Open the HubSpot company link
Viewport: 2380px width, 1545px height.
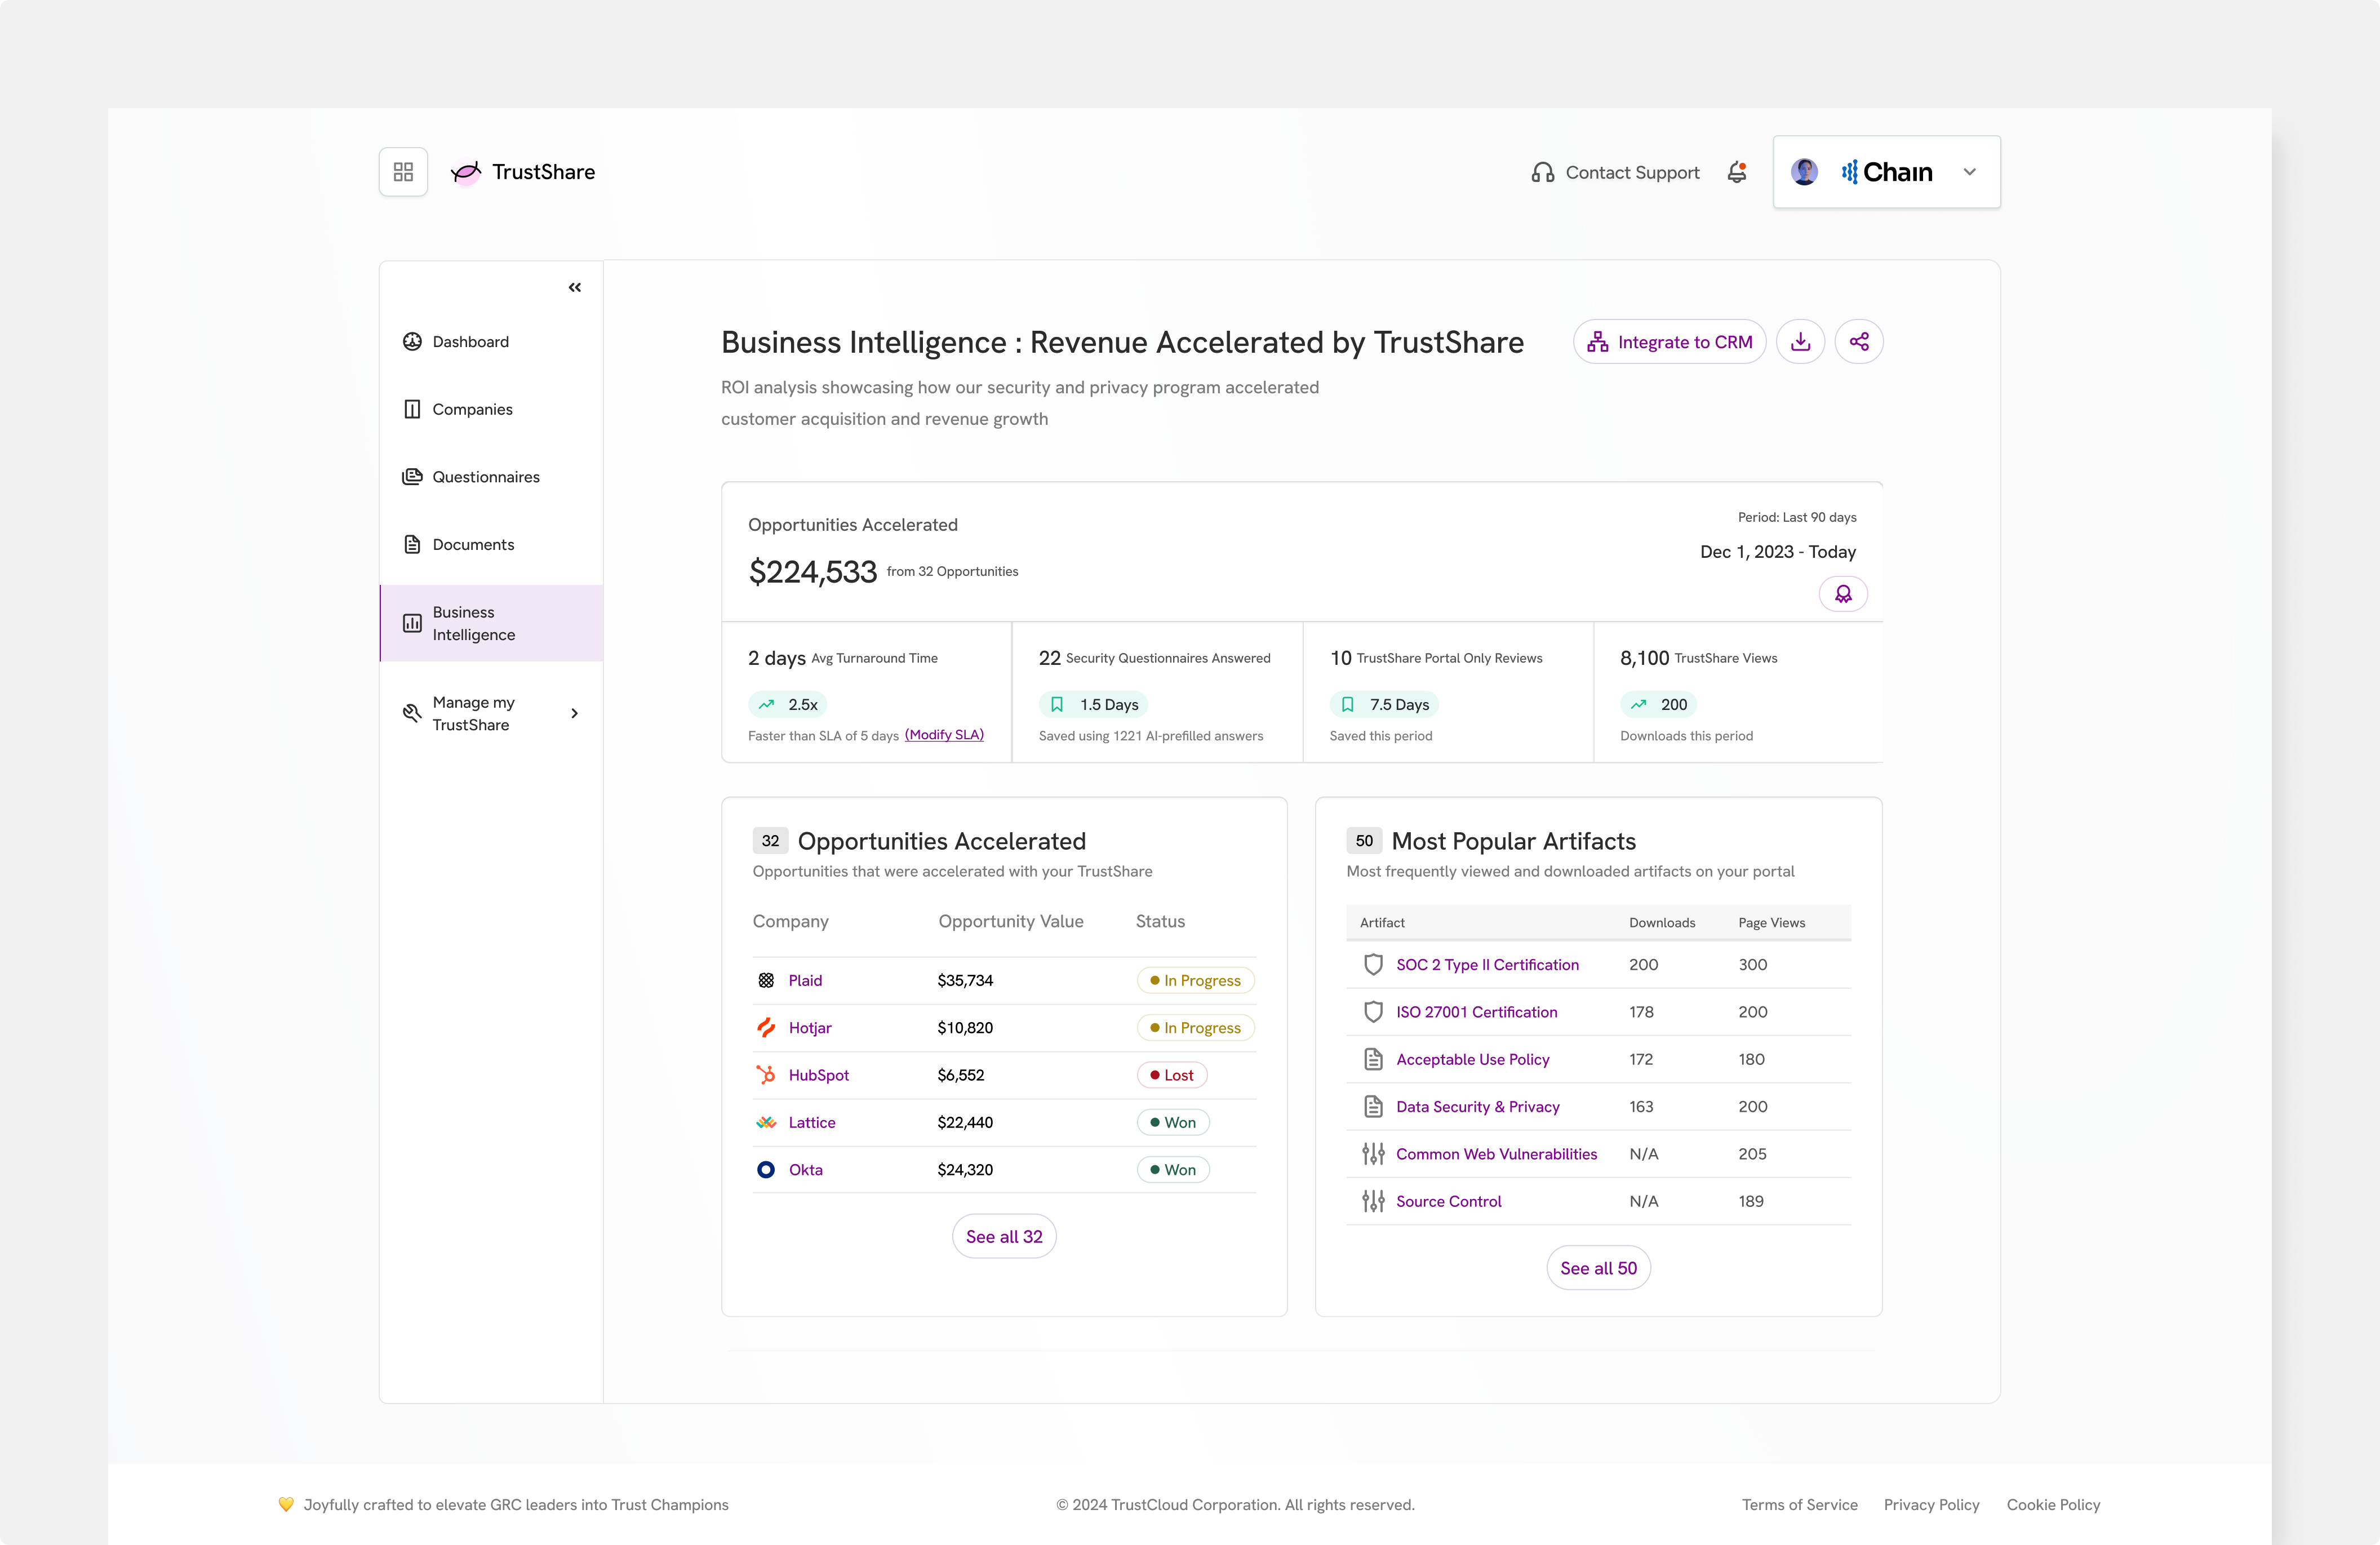click(818, 1075)
